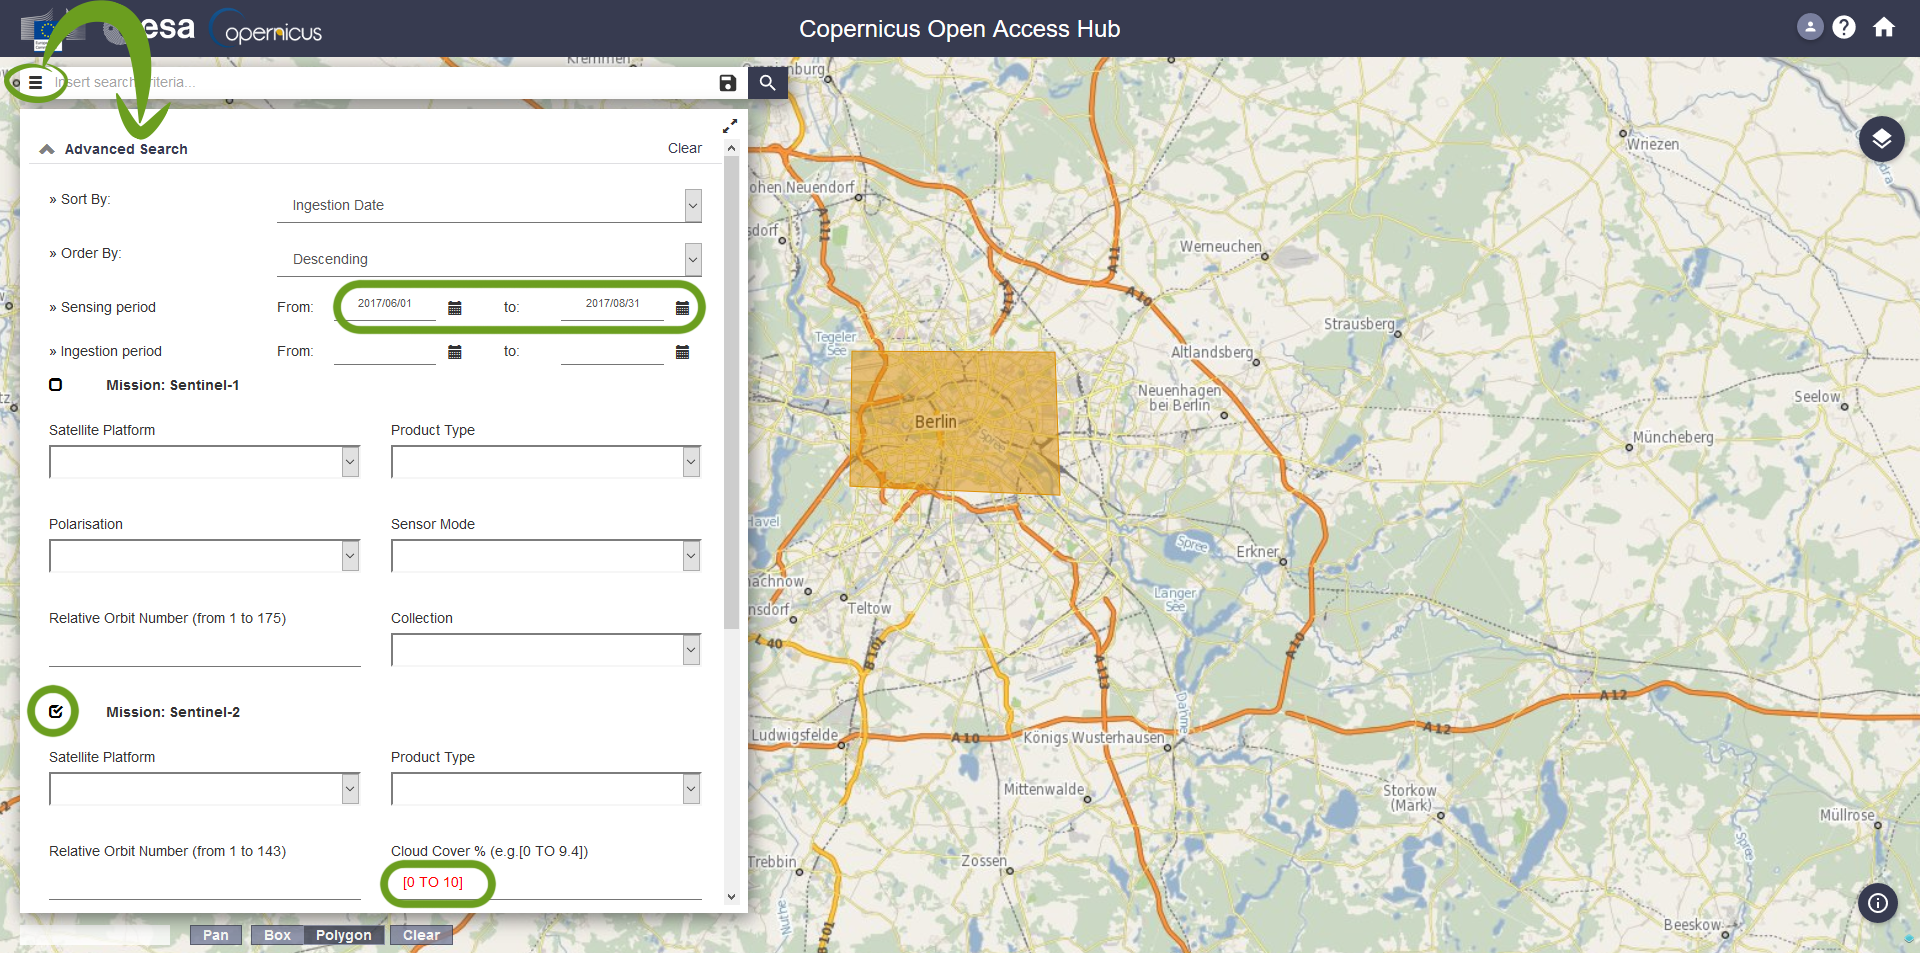Viewport: 1920px width, 953px height.
Task: Open the map layers switcher
Action: (1881, 139)
